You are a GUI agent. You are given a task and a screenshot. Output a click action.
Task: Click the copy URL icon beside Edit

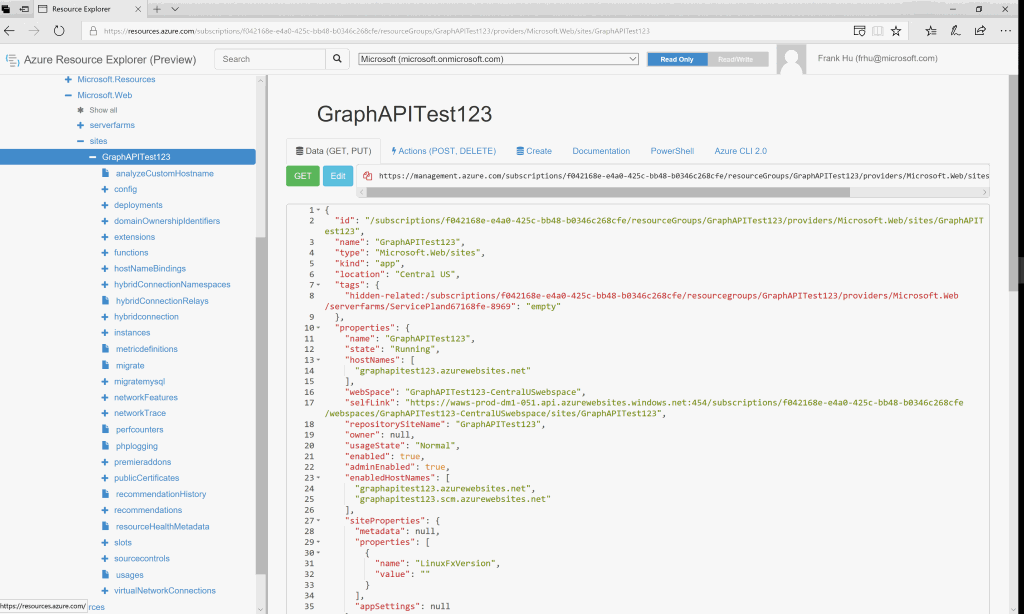(368, 176)
